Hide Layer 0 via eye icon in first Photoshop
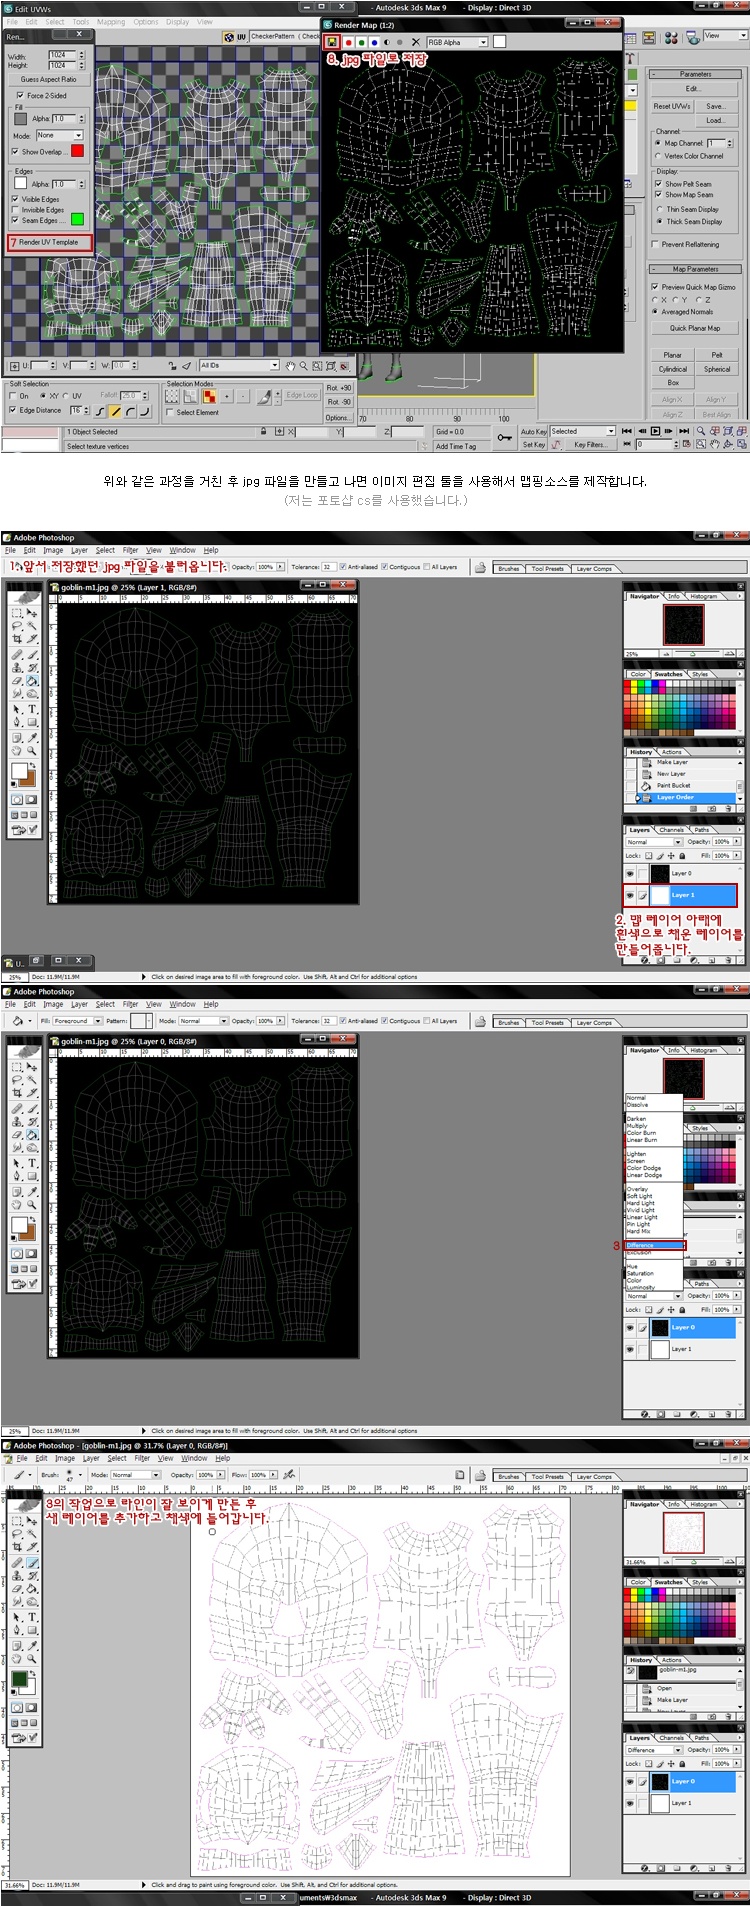 pyautogui.click(x=630, y=873)
